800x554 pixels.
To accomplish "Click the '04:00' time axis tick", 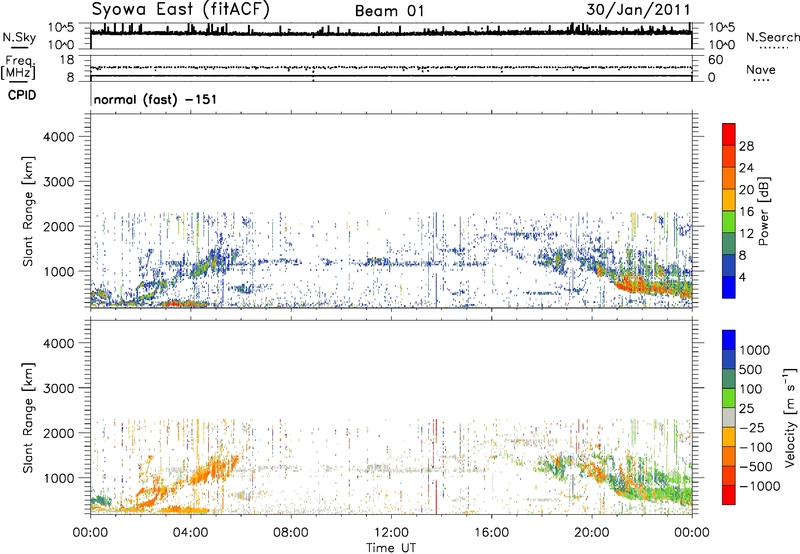I will tap(190, 533).
